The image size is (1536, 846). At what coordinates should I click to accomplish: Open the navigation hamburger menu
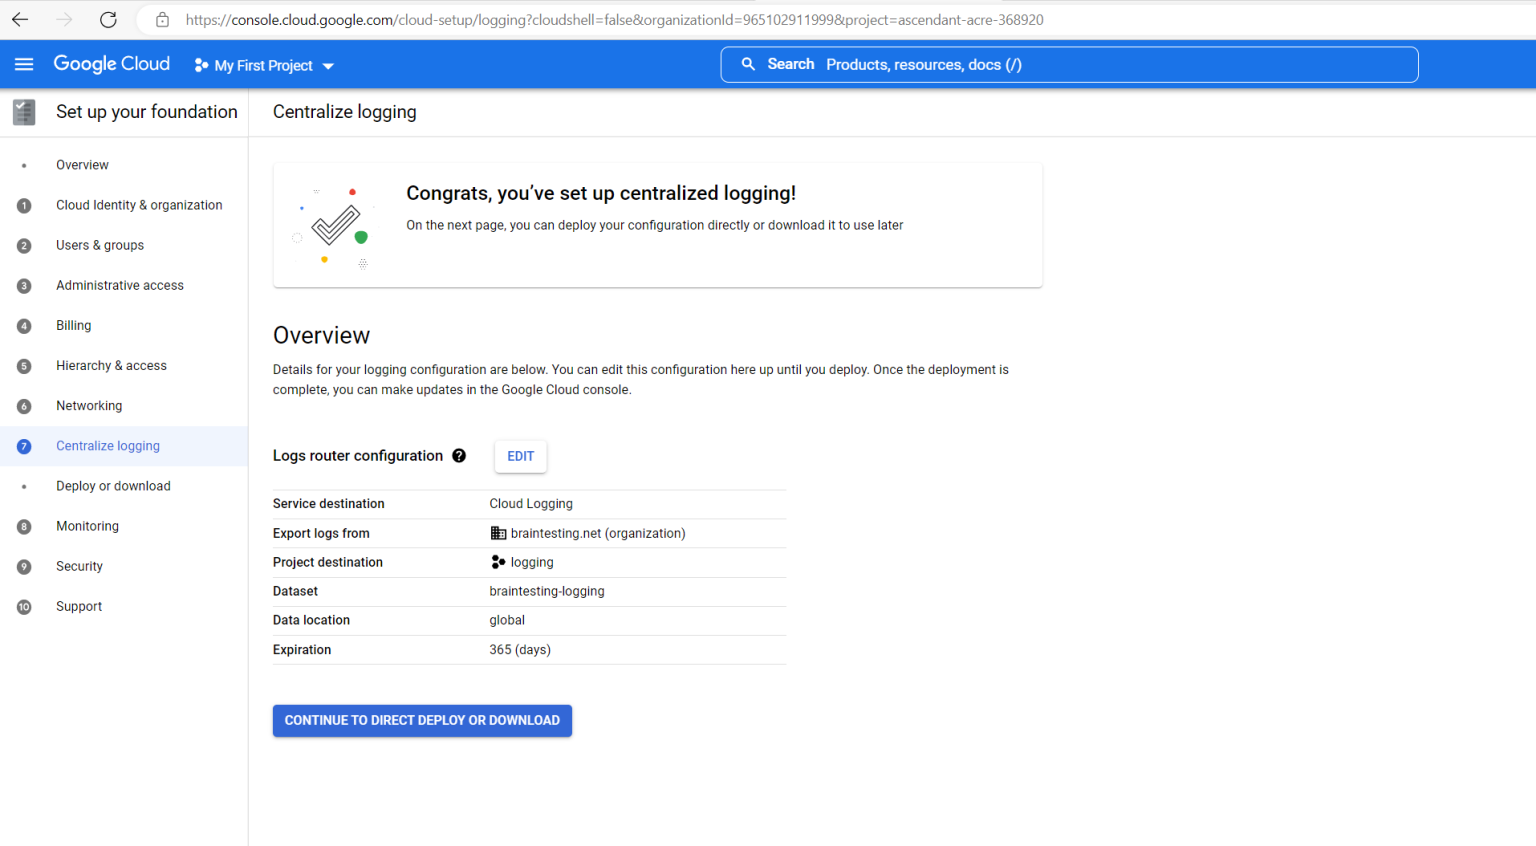tap(24, 64)
